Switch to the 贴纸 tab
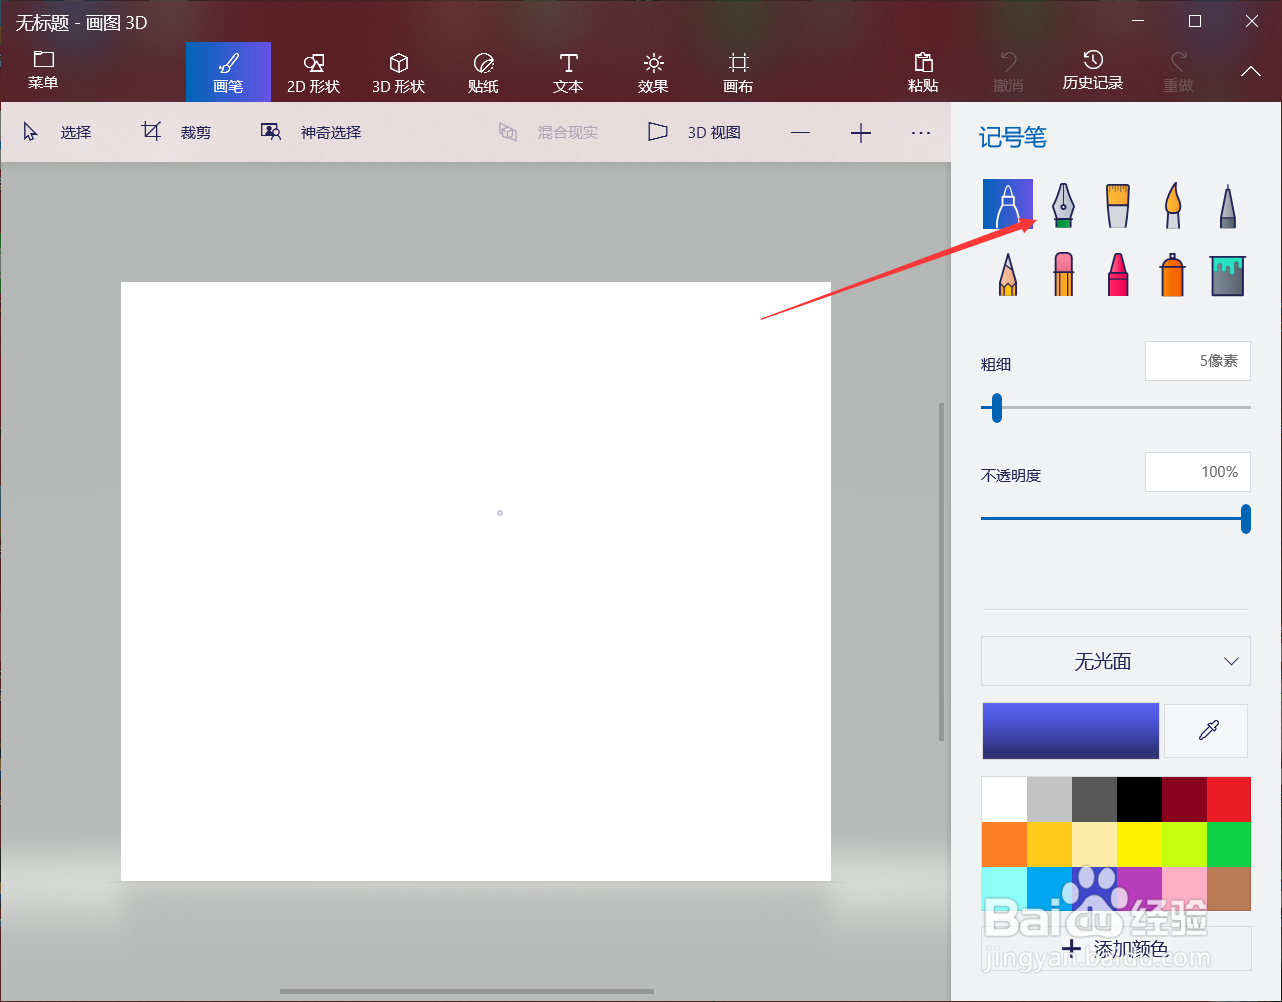The width and height of the screenshot is (1282, 1002). click(483, 72)
